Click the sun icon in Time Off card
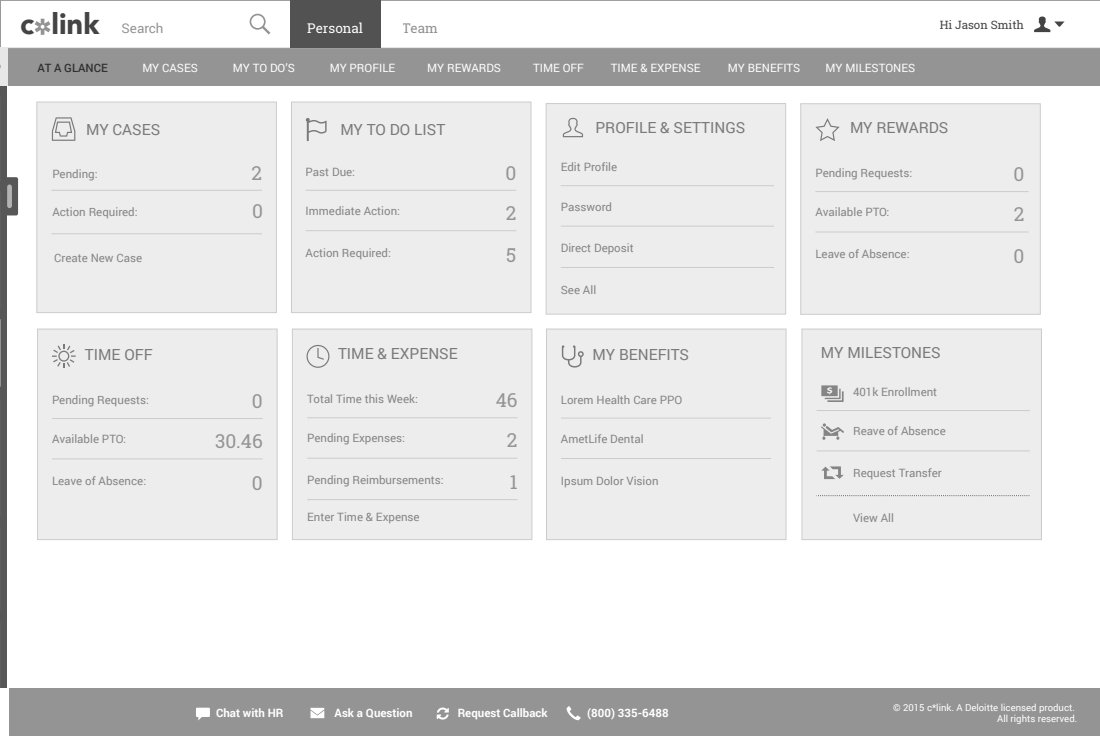The width and height of the screenshot is (1100, 736). coord(63,355)
